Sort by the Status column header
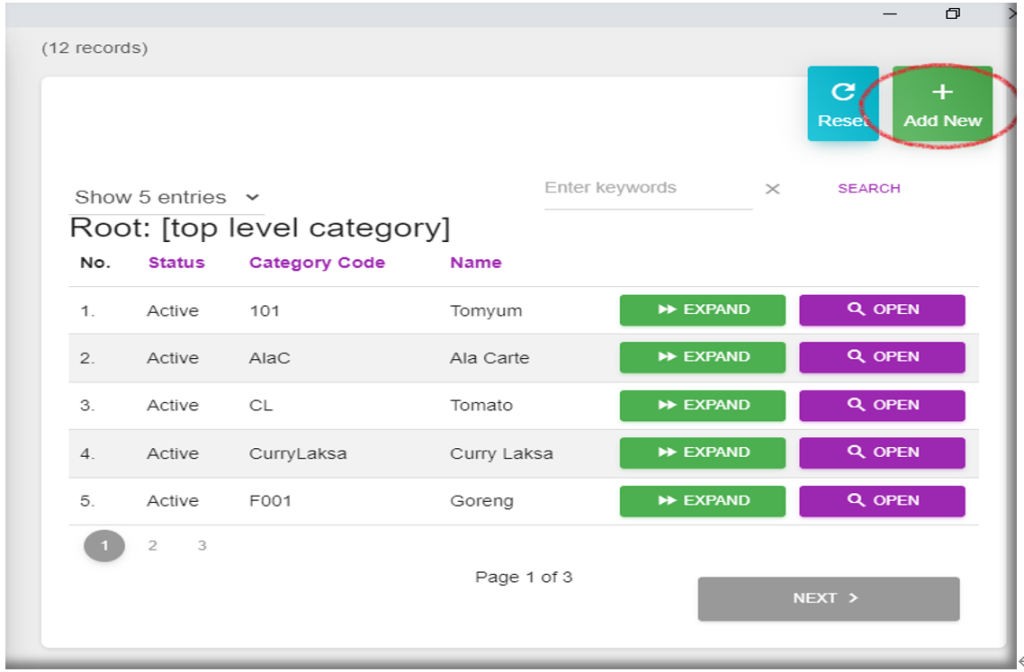Viewport: 1024px width, 672px height. click(176, 263)
